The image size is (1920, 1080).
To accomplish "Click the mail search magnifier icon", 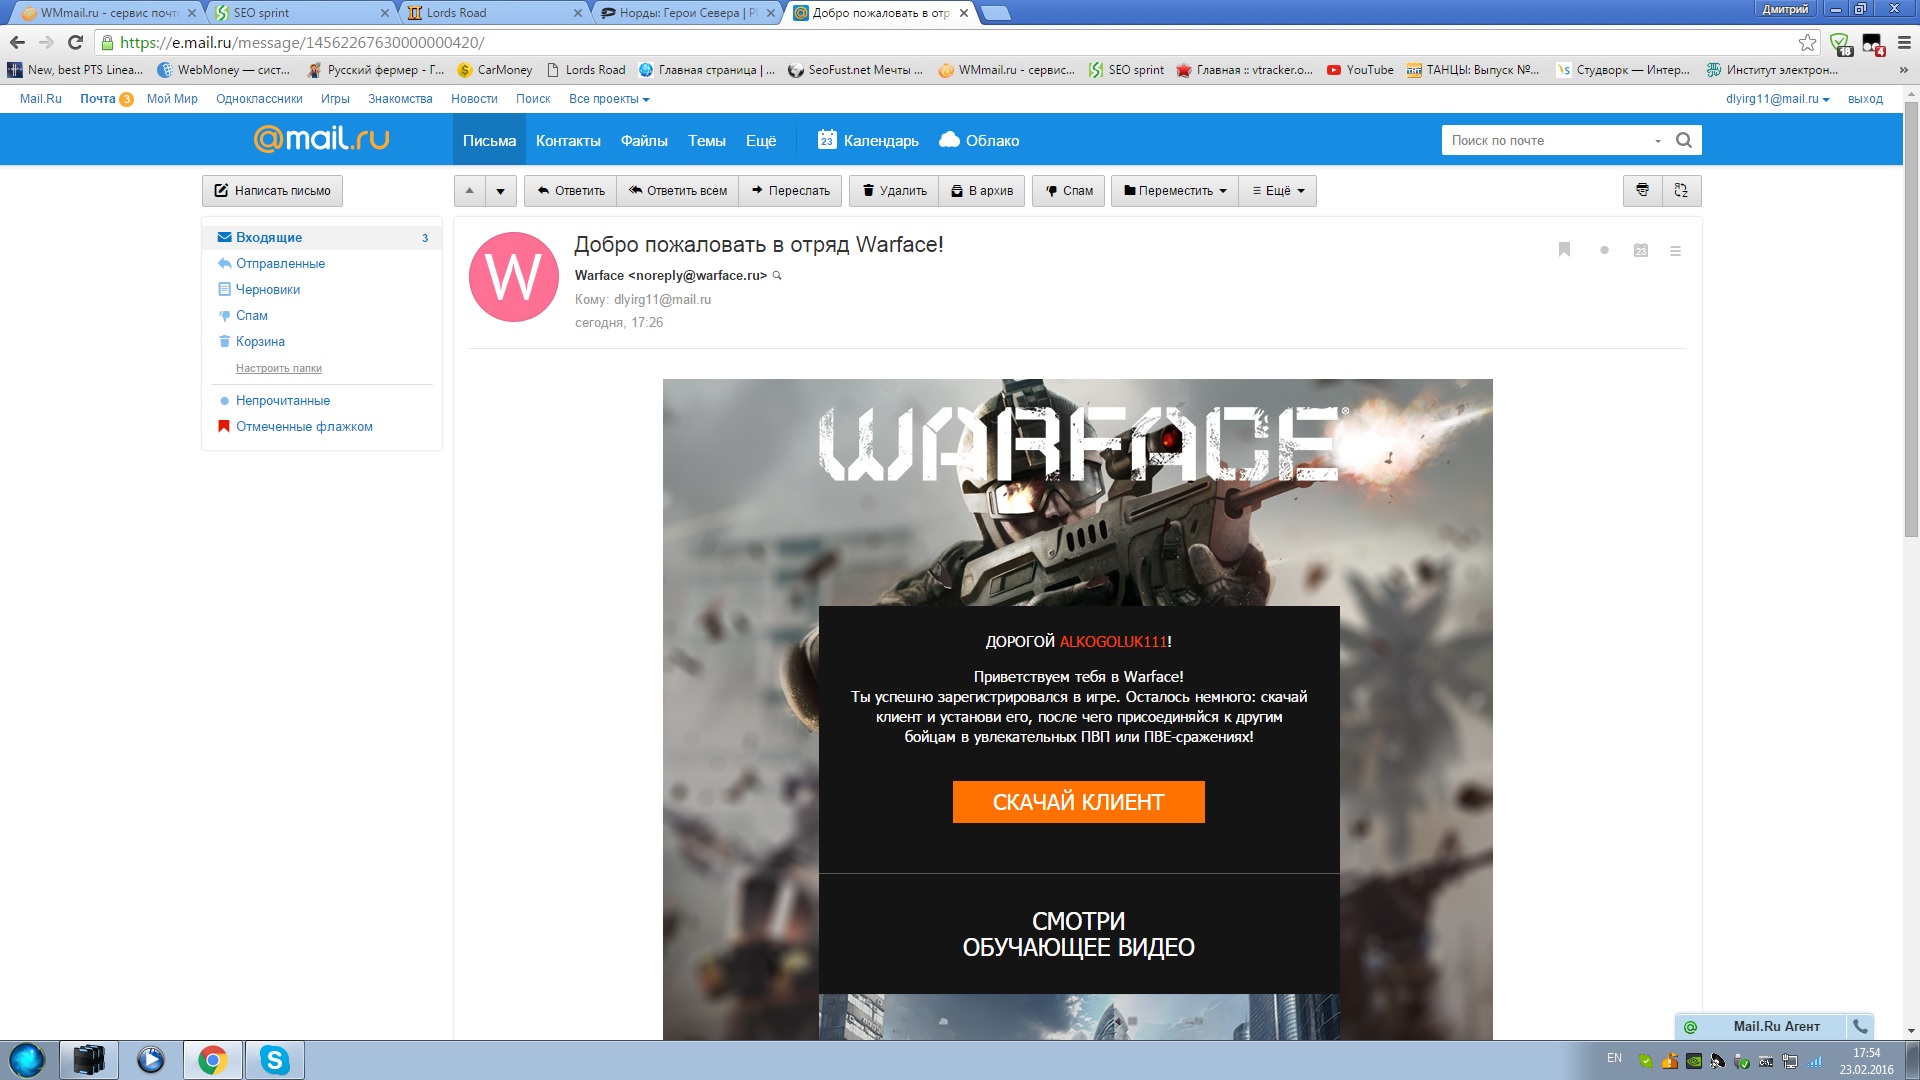I will pos(1684,140).
